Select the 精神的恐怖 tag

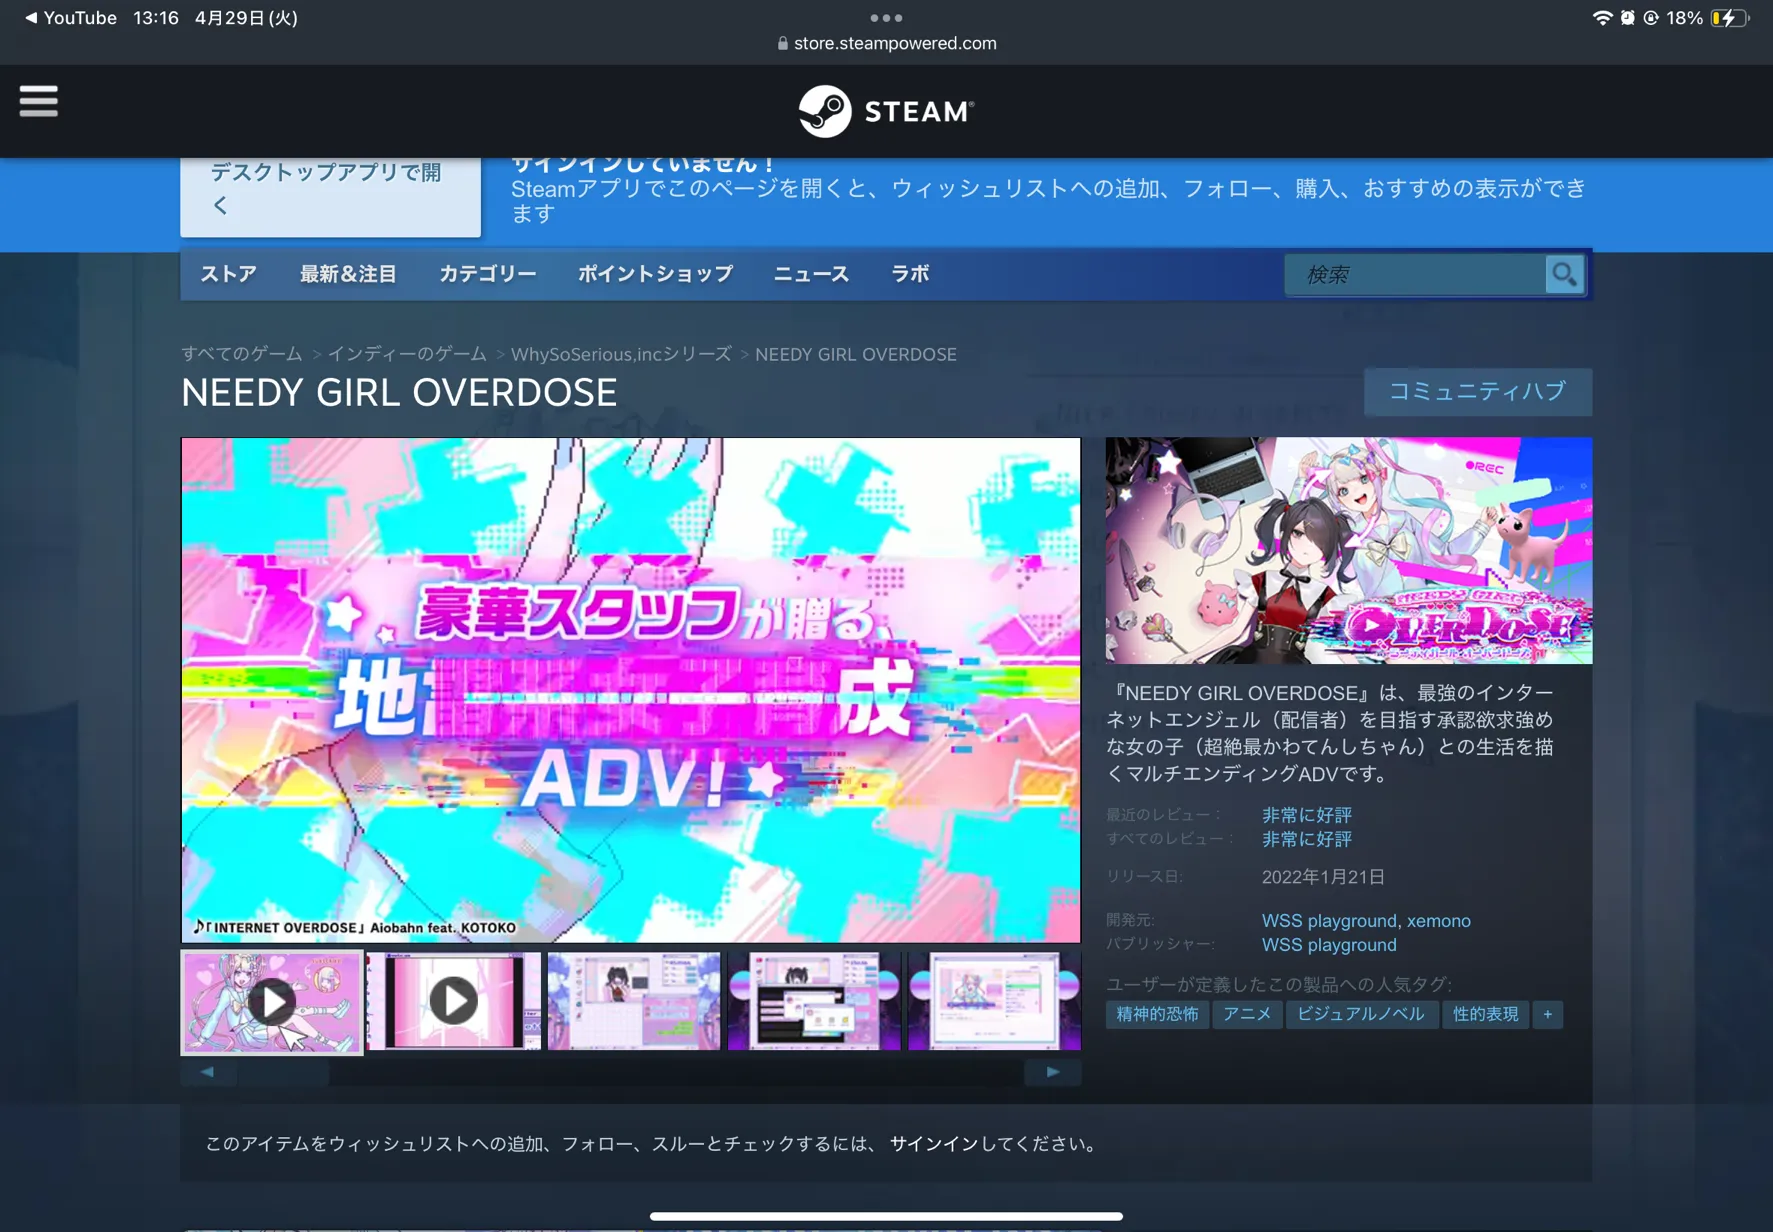coord(1158,1014)
